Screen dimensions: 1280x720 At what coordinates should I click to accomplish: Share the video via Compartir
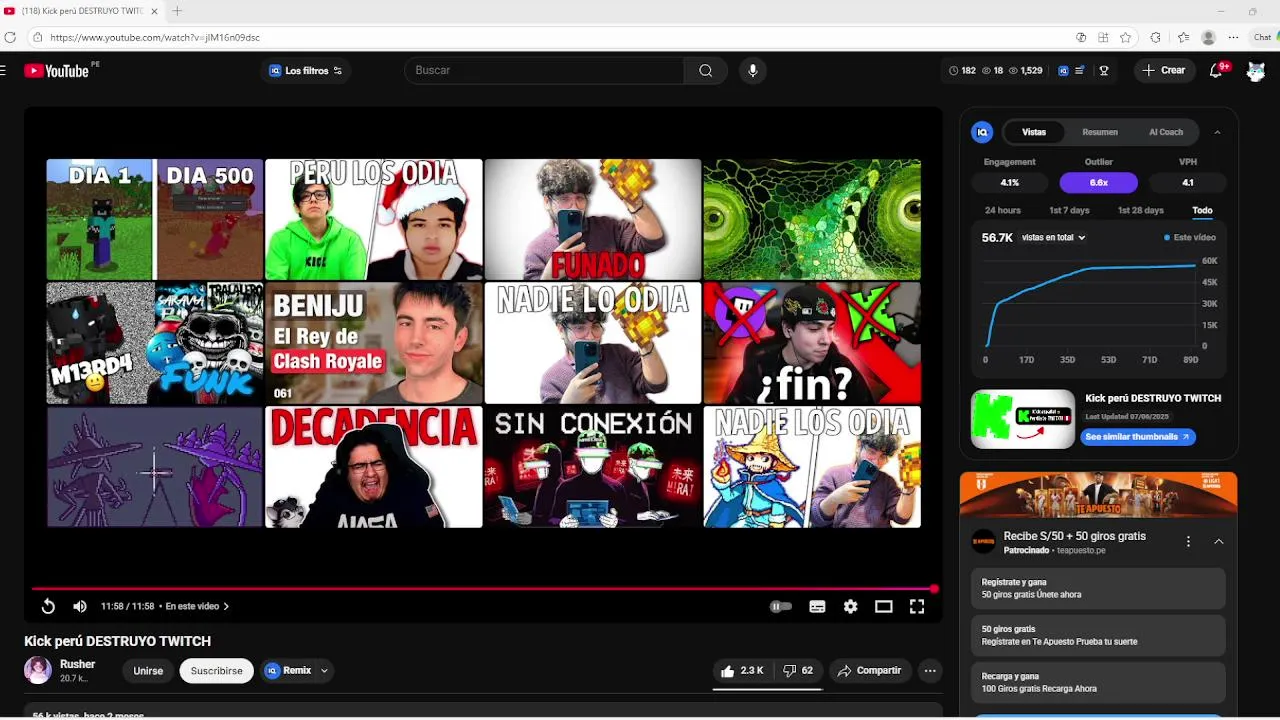[869, 671]
